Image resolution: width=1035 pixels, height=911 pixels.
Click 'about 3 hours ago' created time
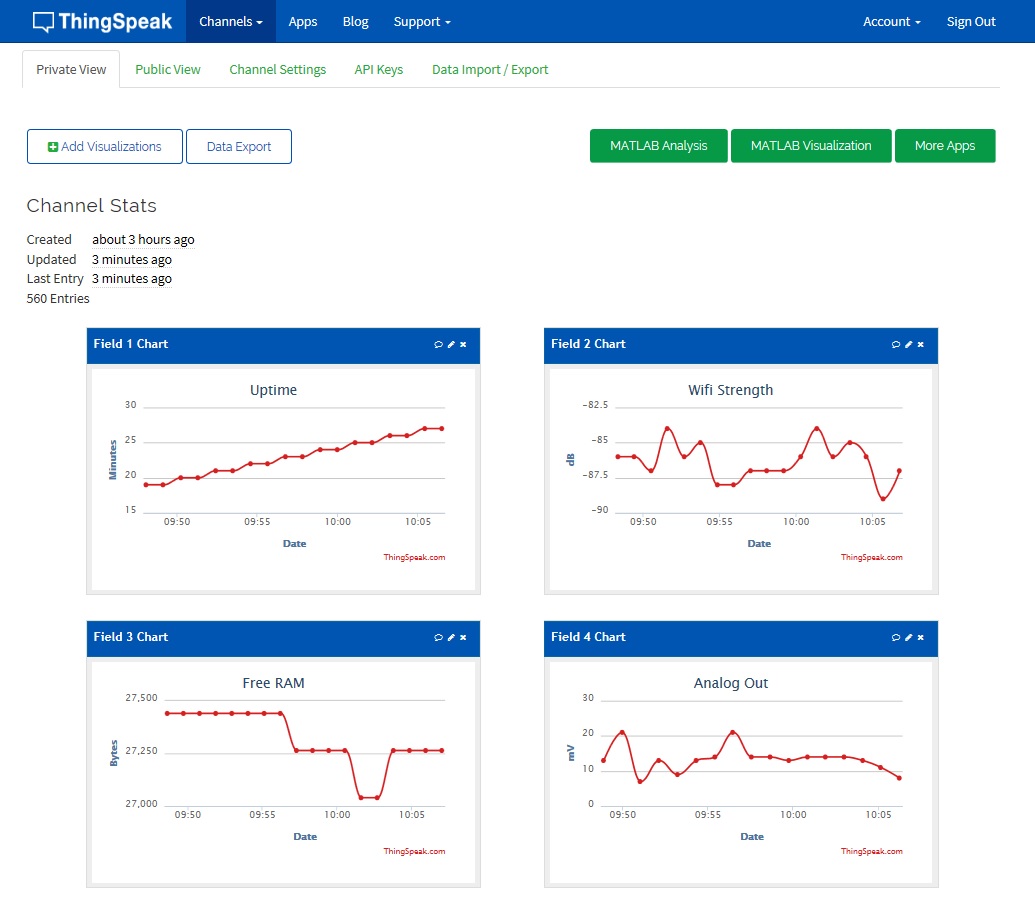pyautogui.click(x=143, y=240)
